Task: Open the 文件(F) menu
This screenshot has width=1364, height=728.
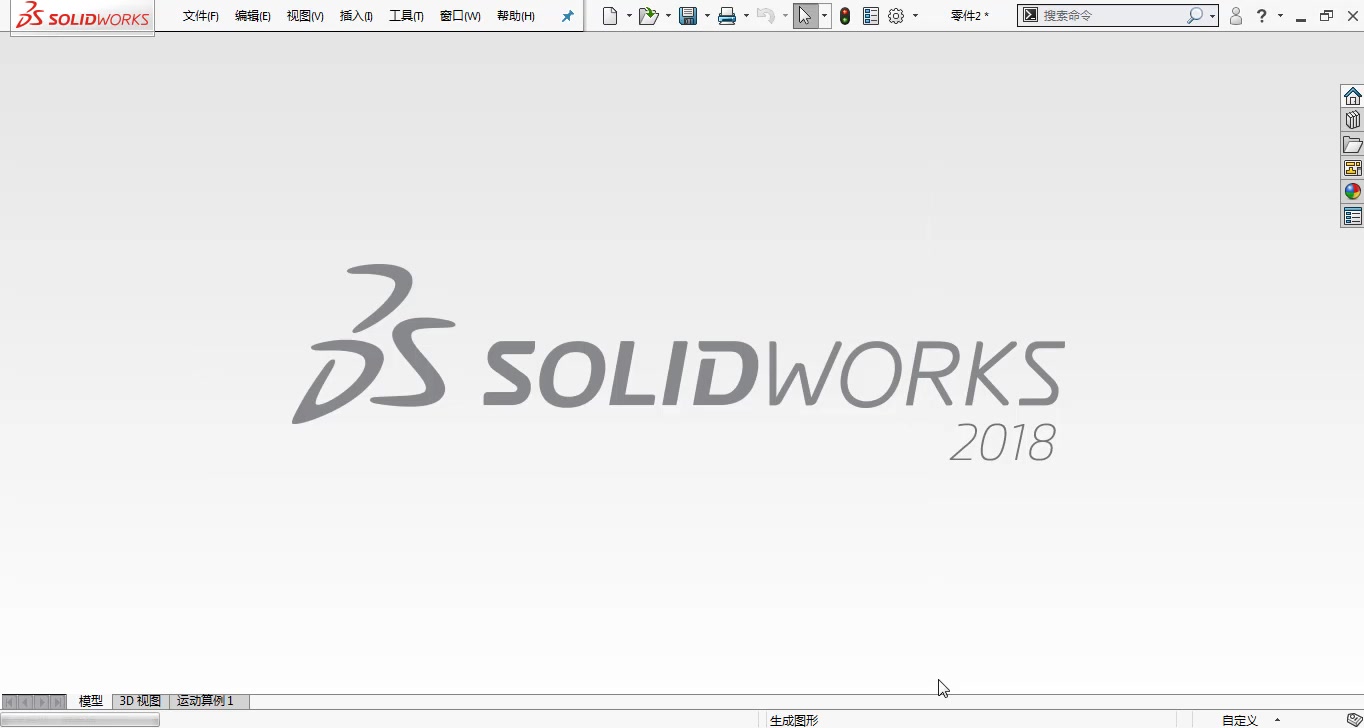Action: (201, 16)
